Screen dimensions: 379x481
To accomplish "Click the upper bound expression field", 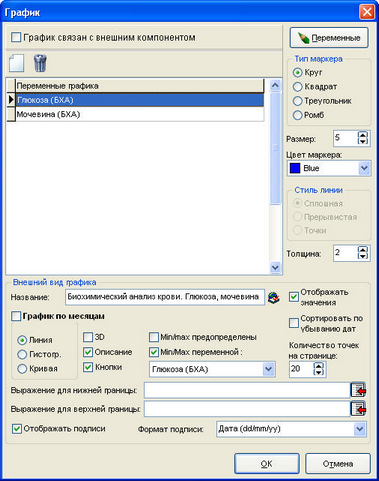I will click(247, 409).
